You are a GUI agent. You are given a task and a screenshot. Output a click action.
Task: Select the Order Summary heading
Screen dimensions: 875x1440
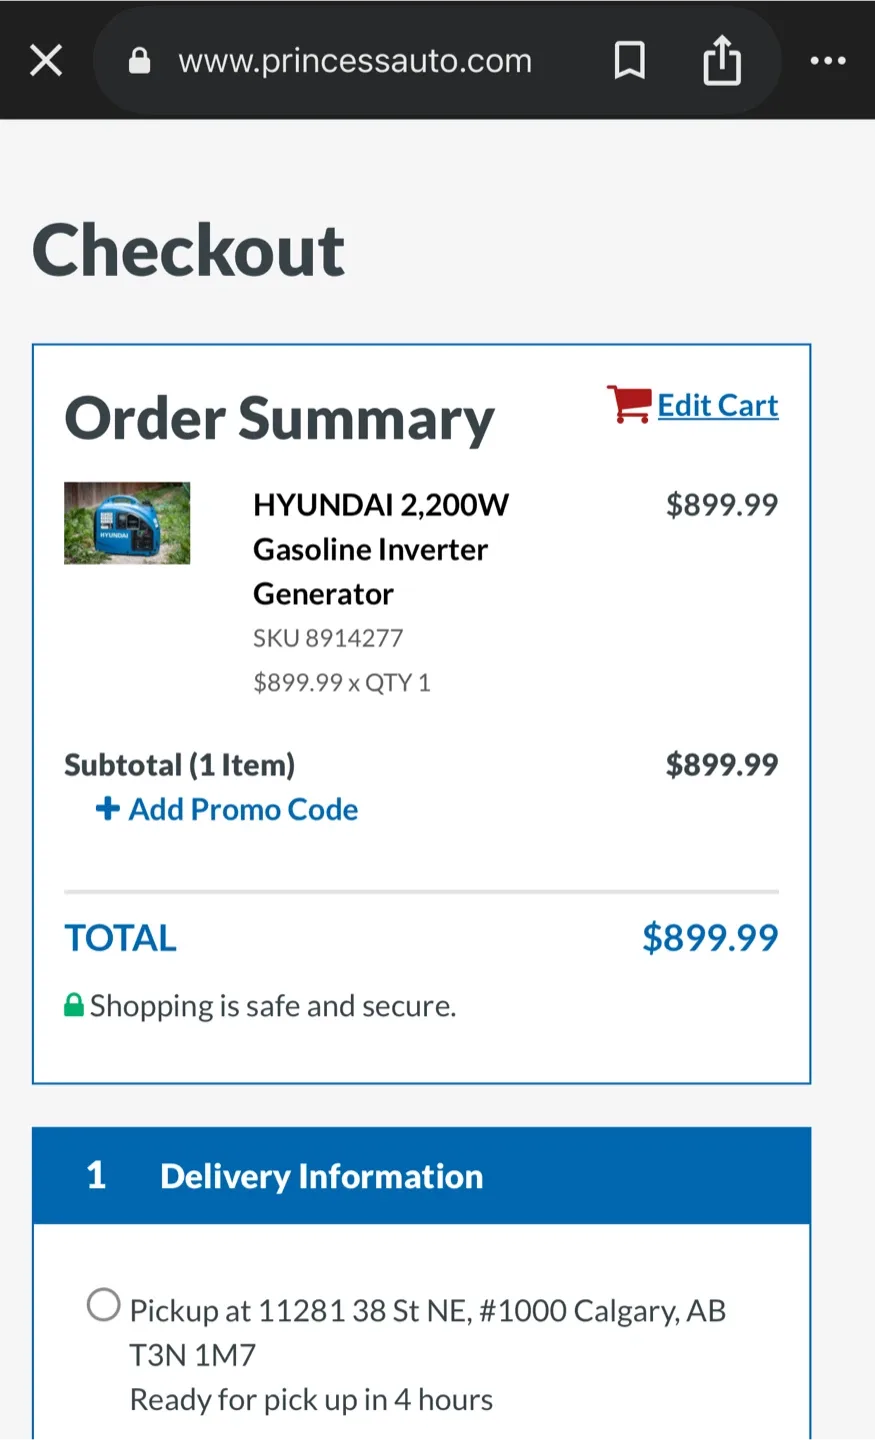[x=280, y=418]
